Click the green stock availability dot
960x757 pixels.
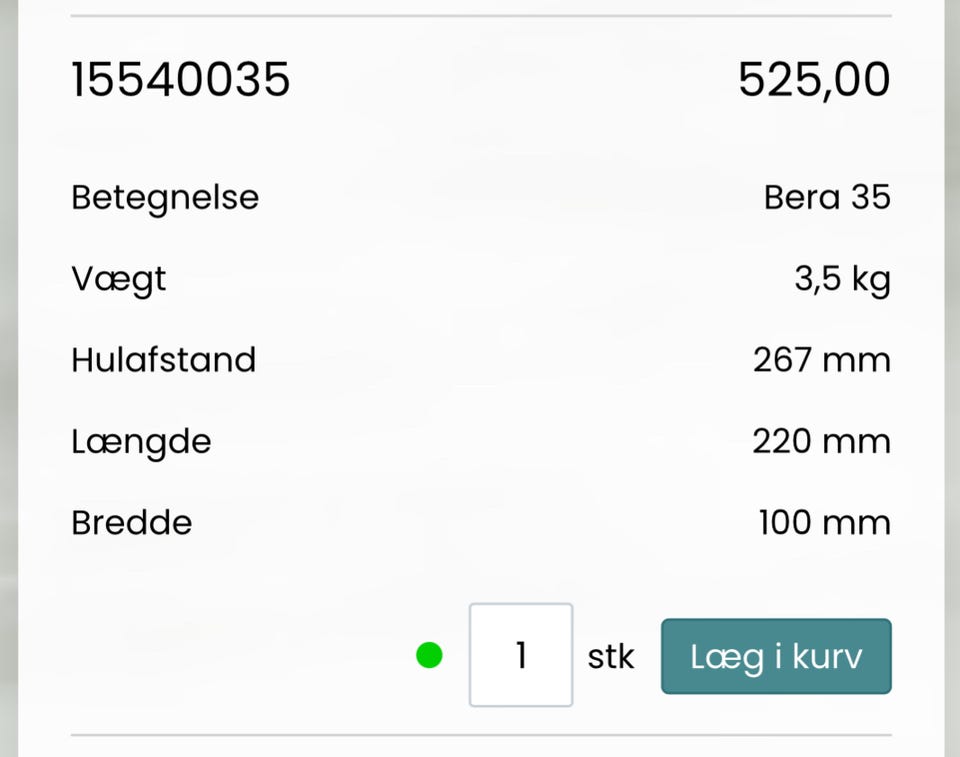click(429, 656)
